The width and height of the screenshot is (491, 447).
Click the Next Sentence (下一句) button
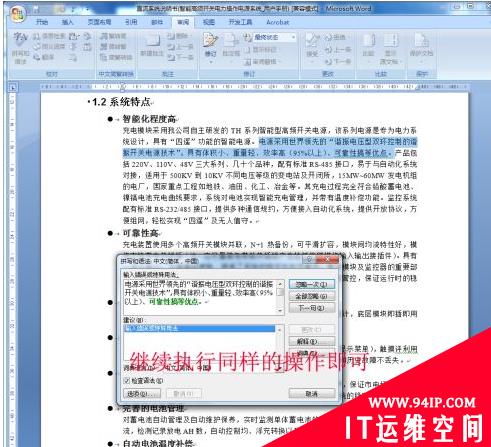pos(311,308)
